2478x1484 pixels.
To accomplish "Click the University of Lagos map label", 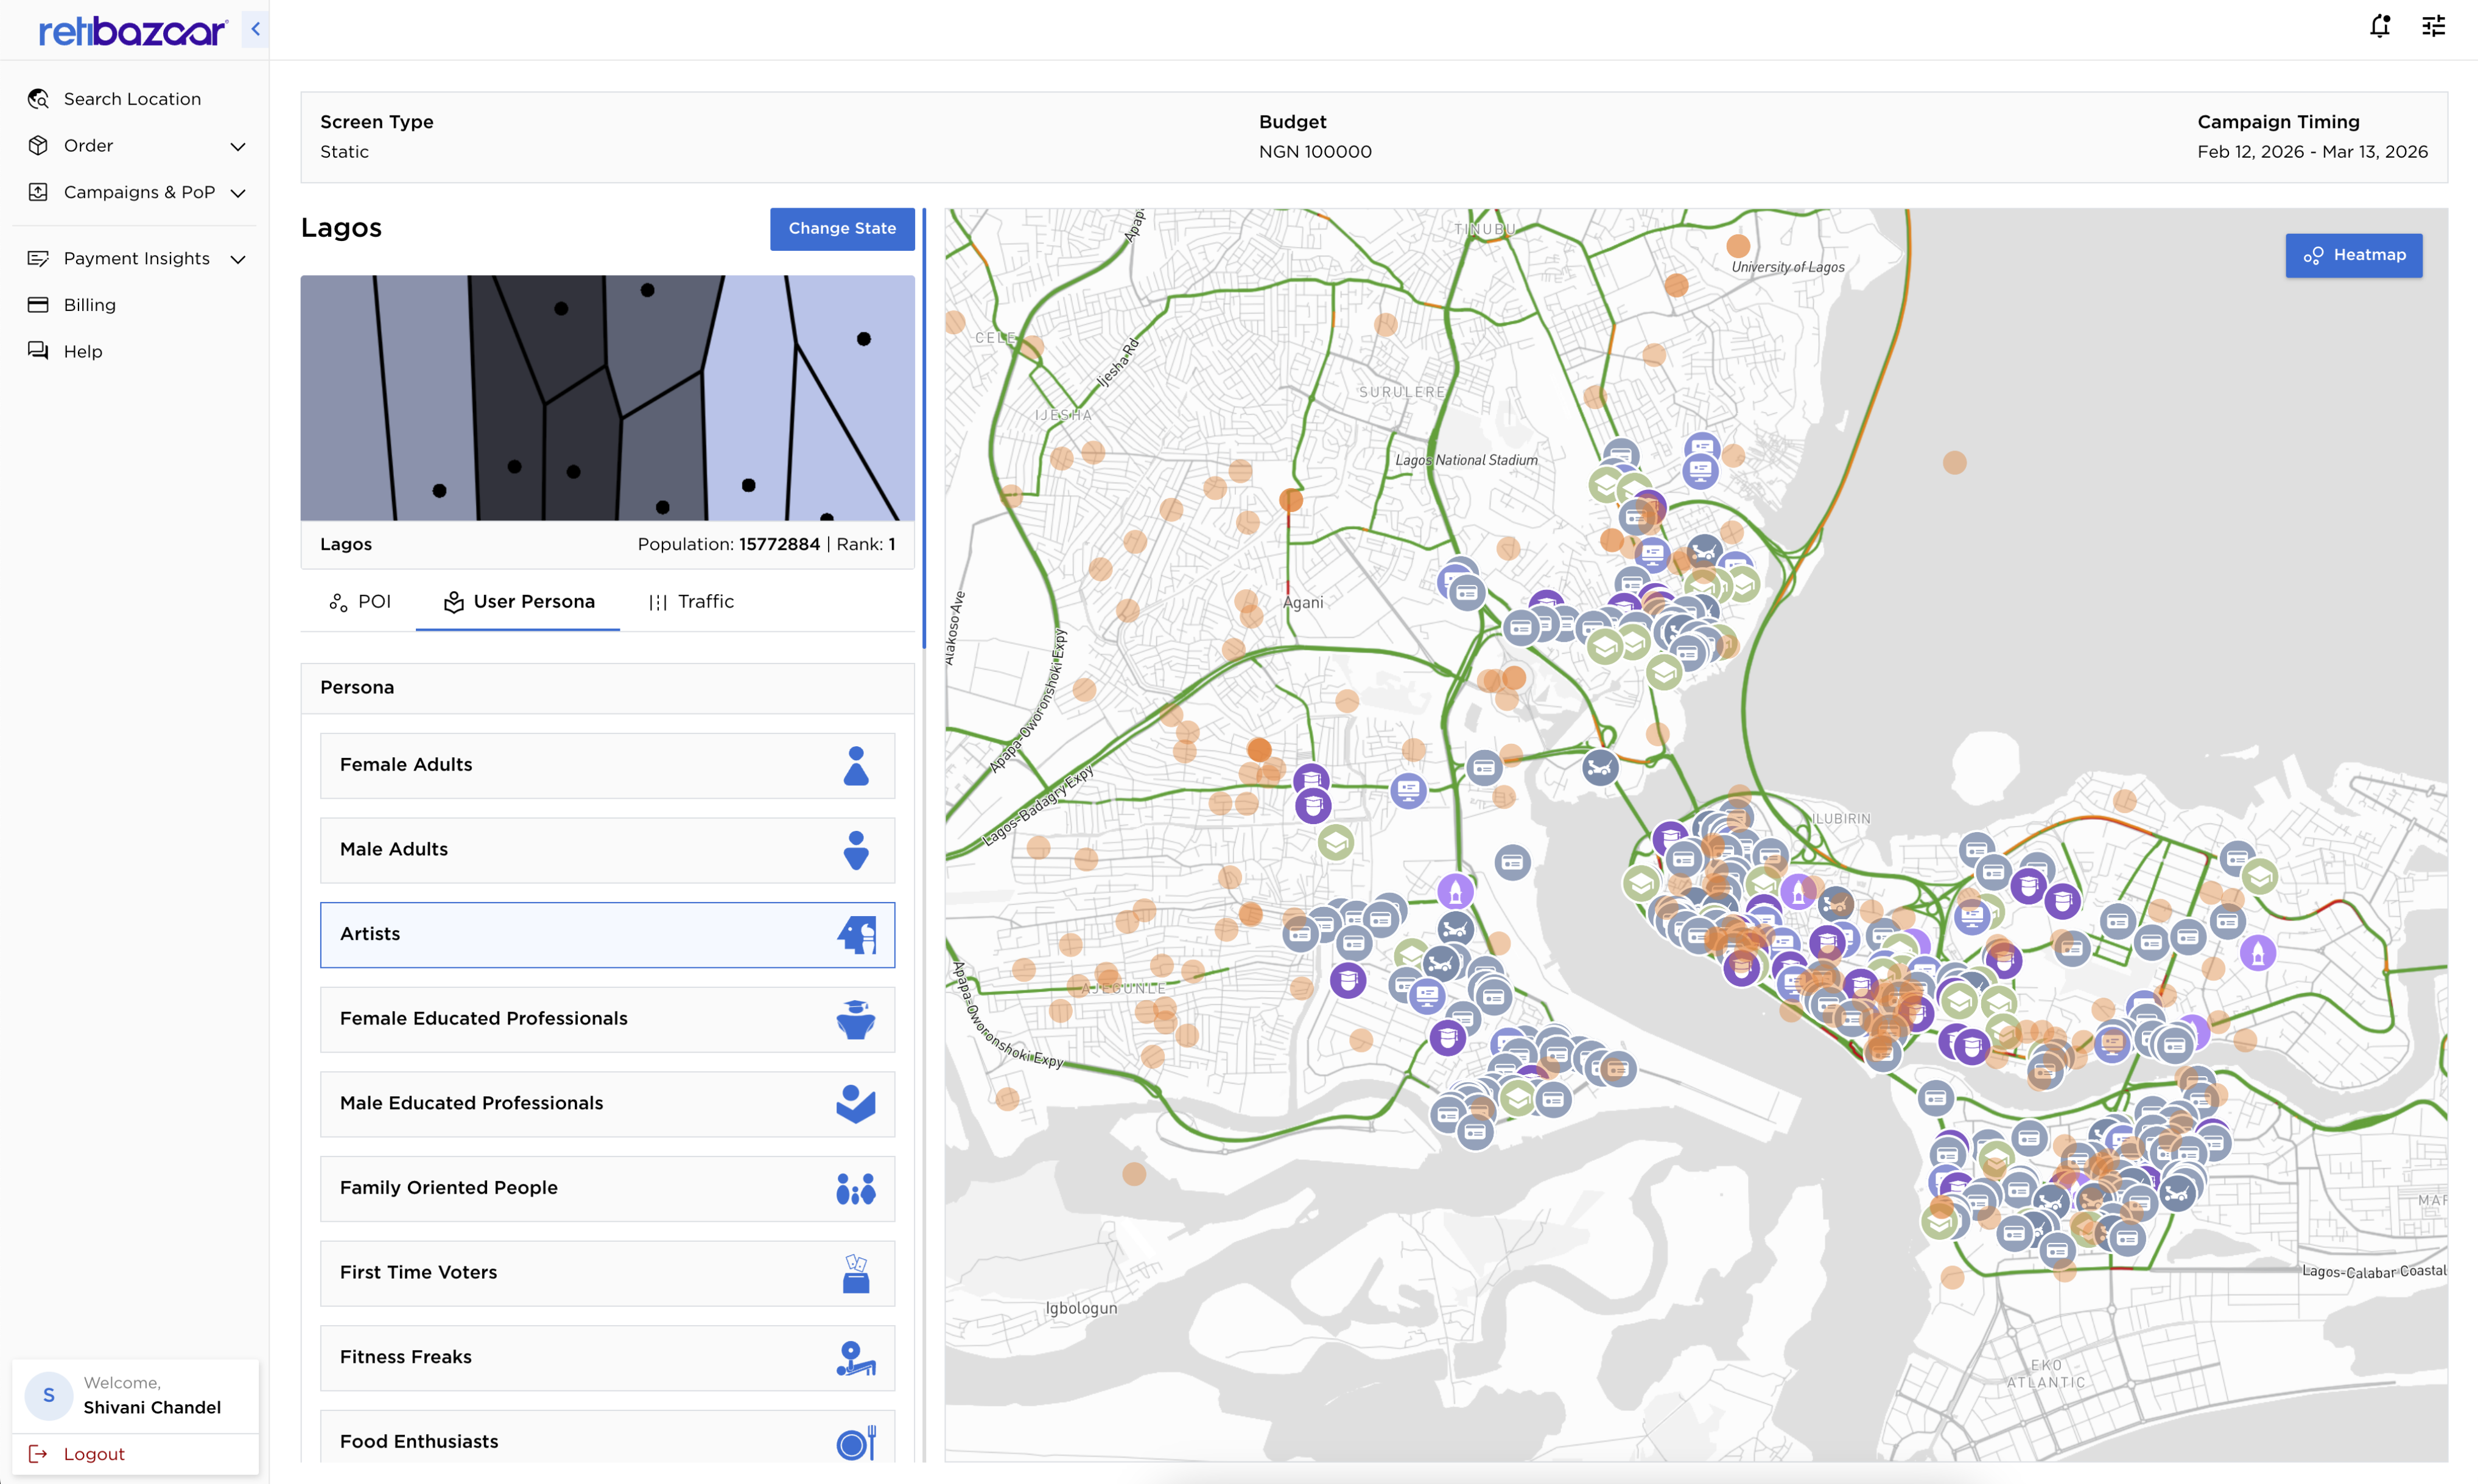I will 1788,267.
